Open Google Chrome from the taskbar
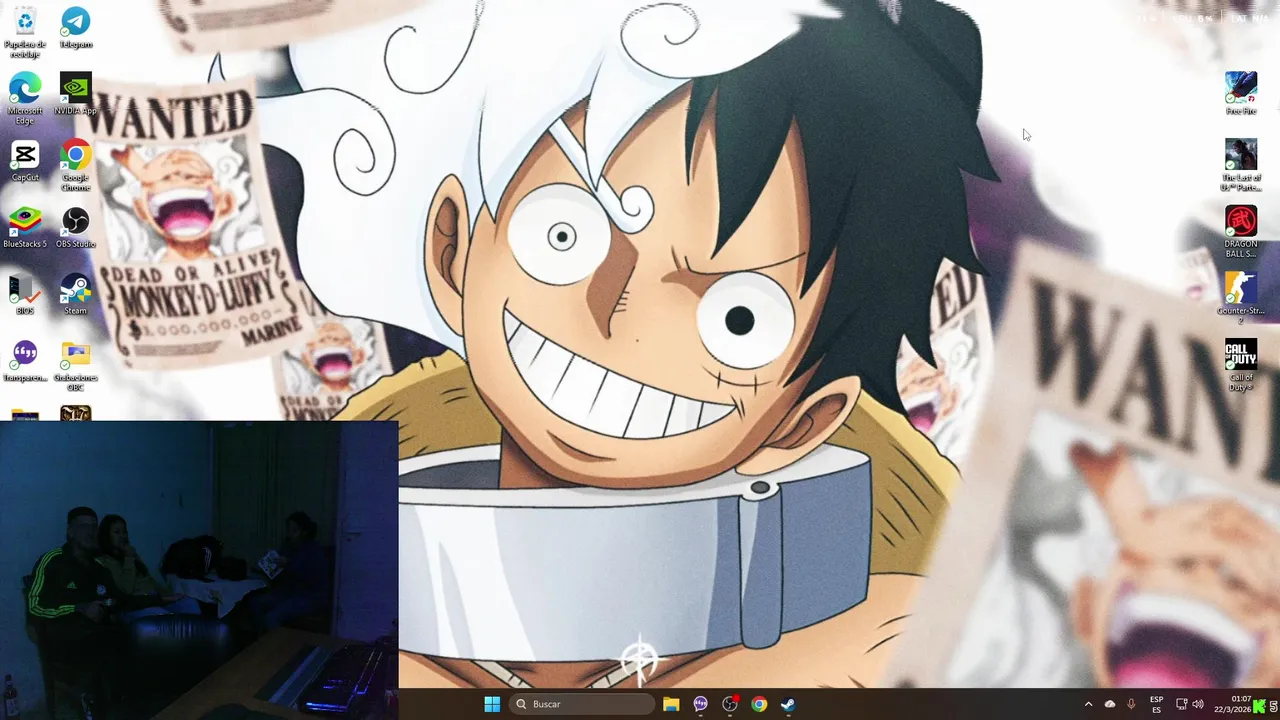This screenshot has height=720, width=1280. 759,704
